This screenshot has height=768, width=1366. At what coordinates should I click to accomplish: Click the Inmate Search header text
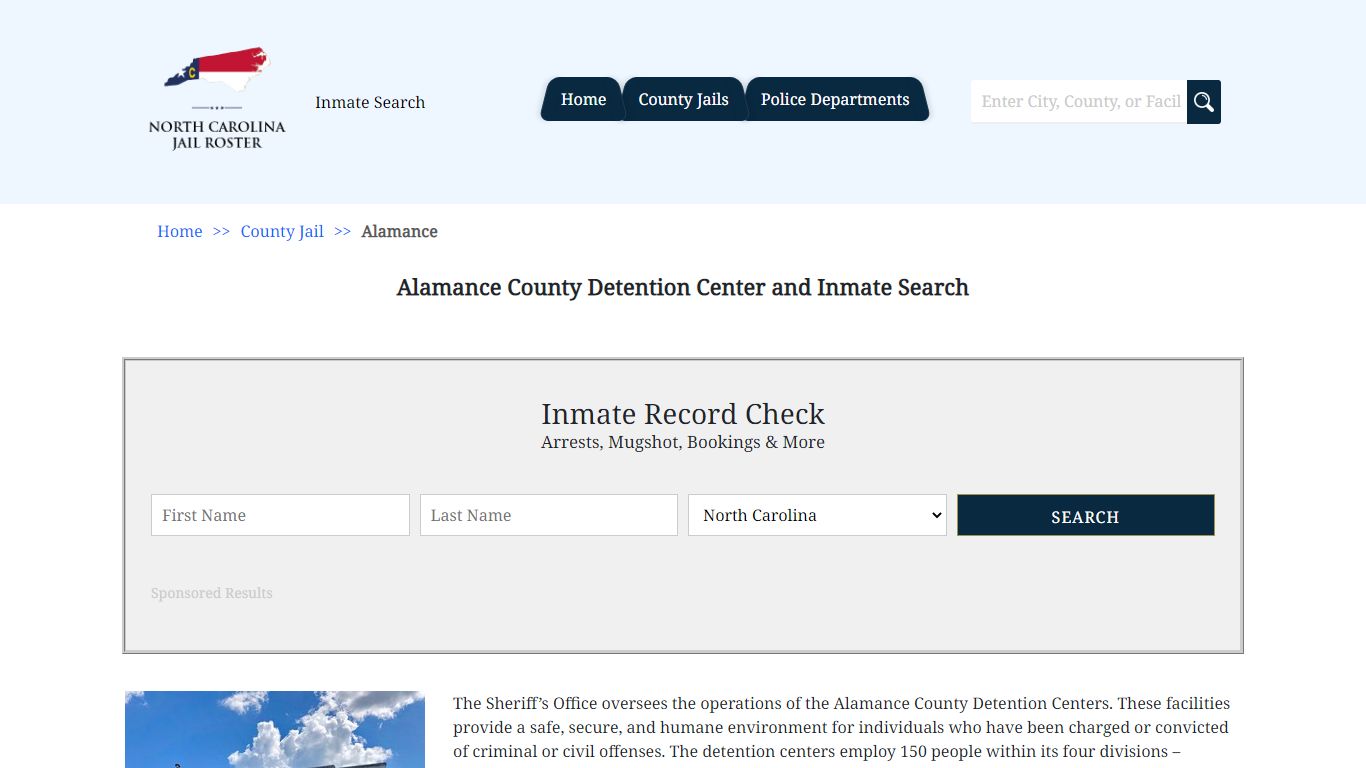click(370, 102)
